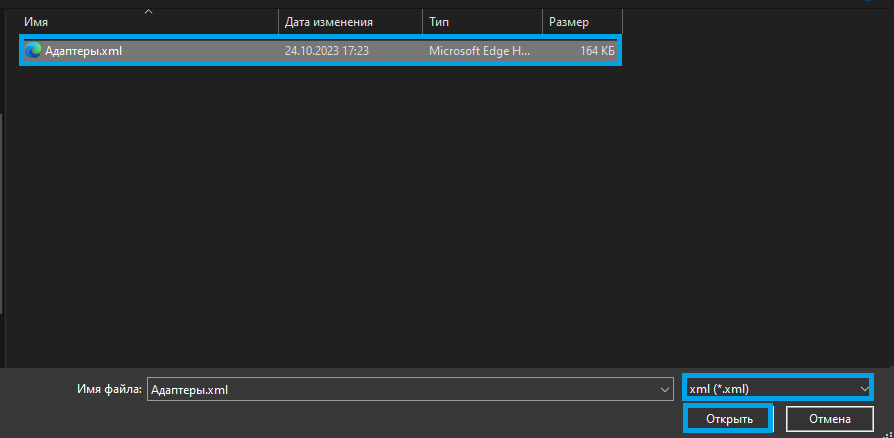Viewport: 894px width, 438px height.
Task: Sort by the Дата изменения column header
Action: coord(351,22)
